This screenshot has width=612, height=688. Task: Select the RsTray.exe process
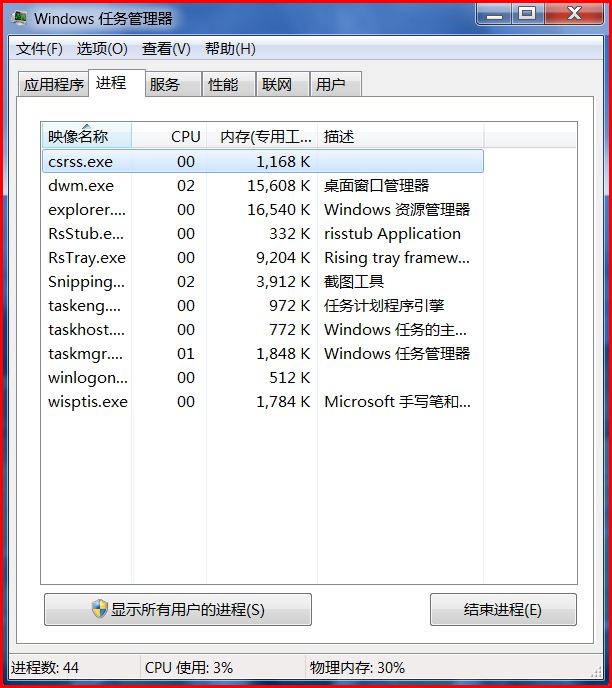[x=263, y=258]
